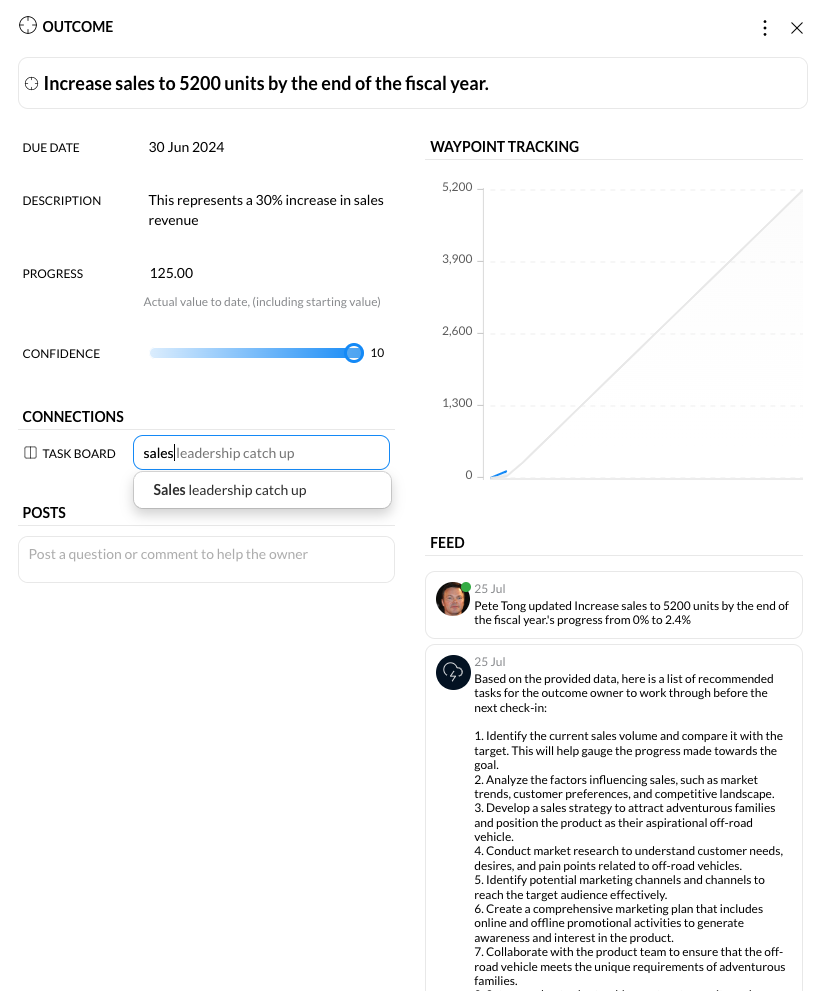
Task: Click the cloud lightning bot avatar in the feed
Action: point(452,672)
